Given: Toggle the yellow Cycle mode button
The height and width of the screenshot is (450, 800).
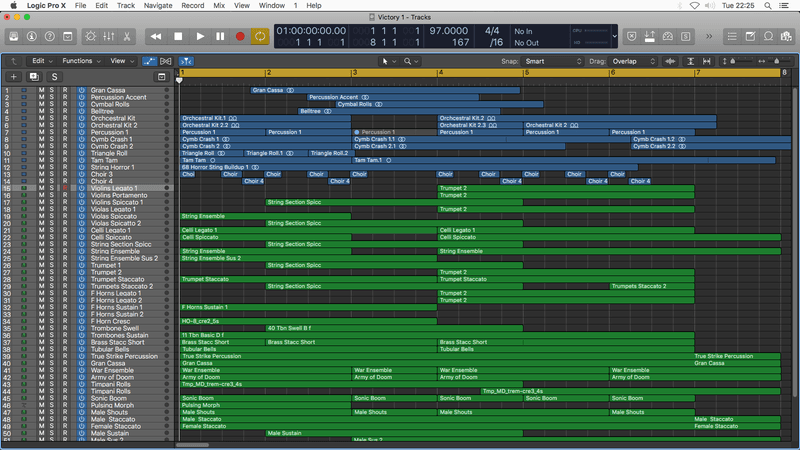Looking at the screenshot, I should tap(260, 36).
